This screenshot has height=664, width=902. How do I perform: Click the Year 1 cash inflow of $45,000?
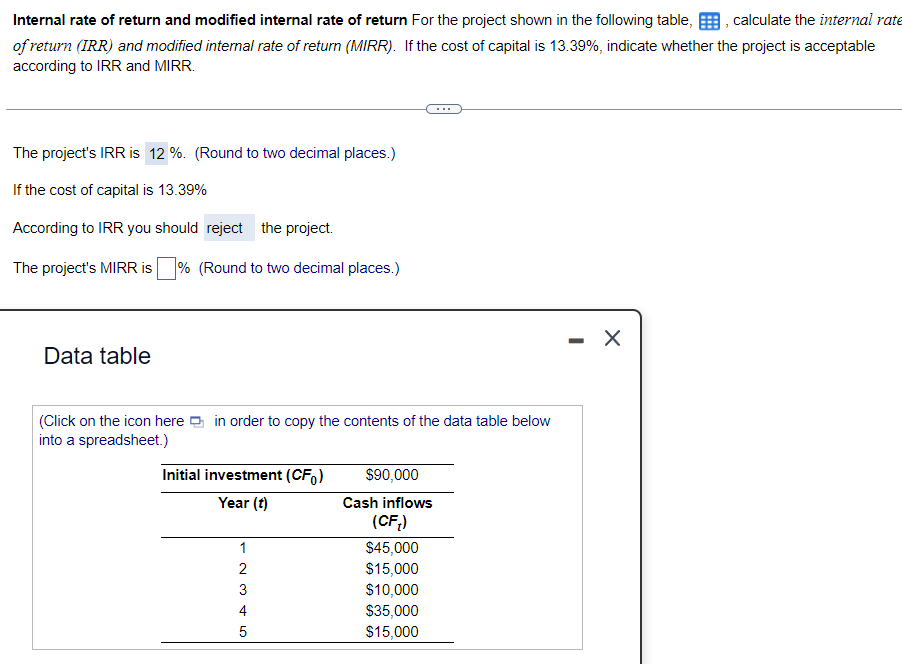tap(391, 547)
